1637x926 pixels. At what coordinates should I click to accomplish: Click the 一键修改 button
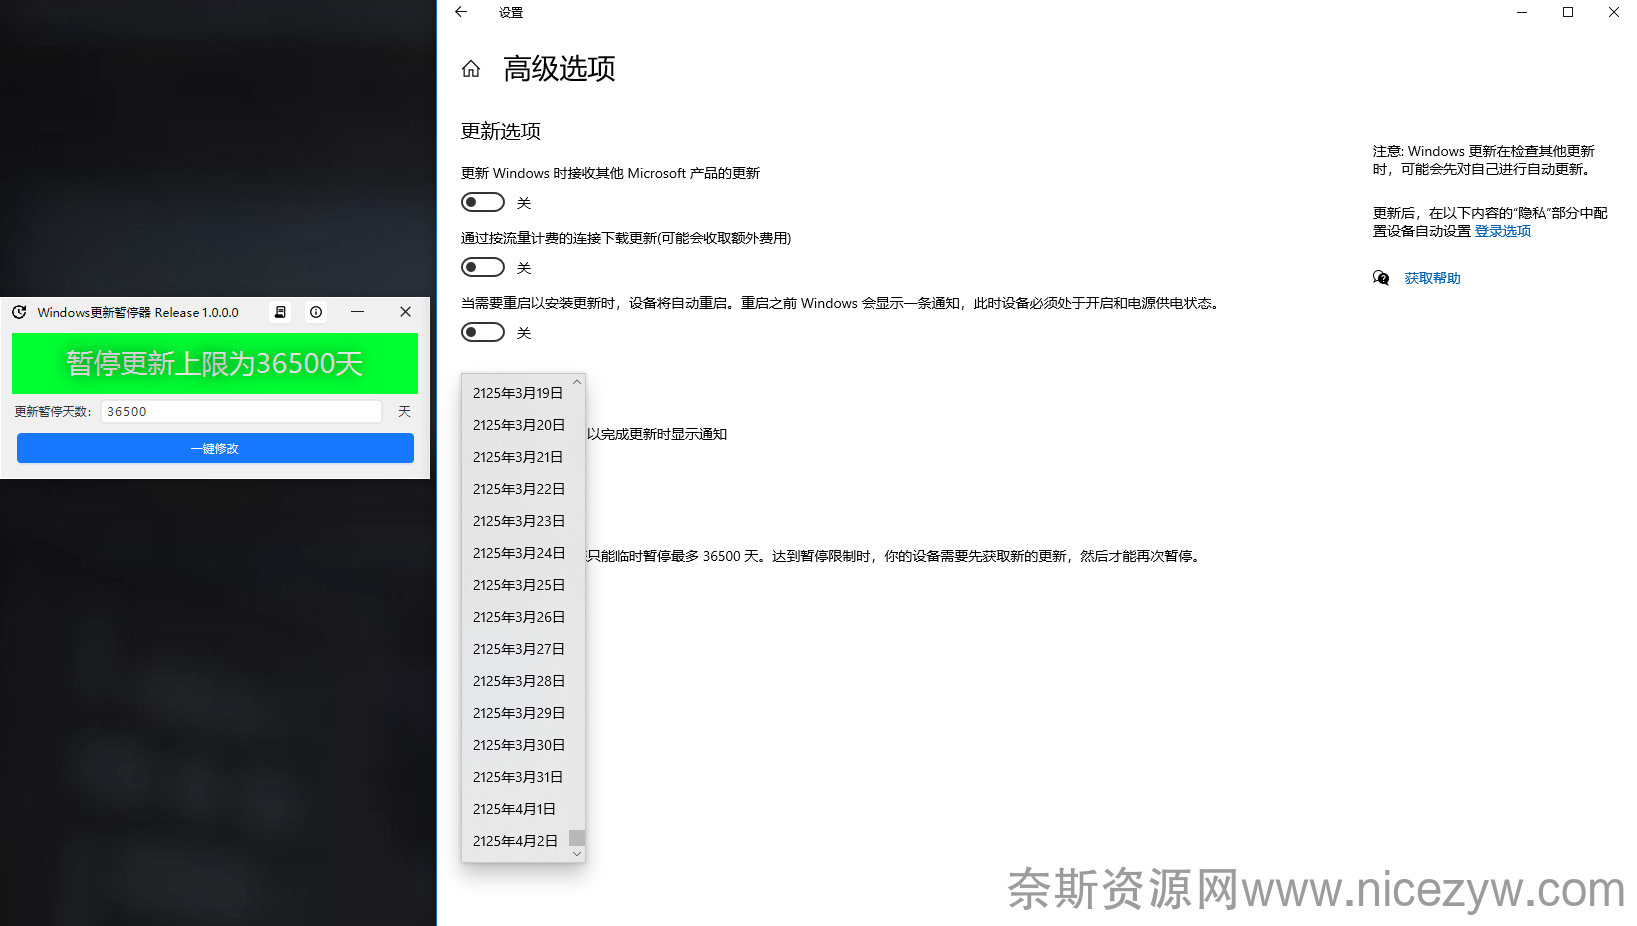click(x=215, y=448)
